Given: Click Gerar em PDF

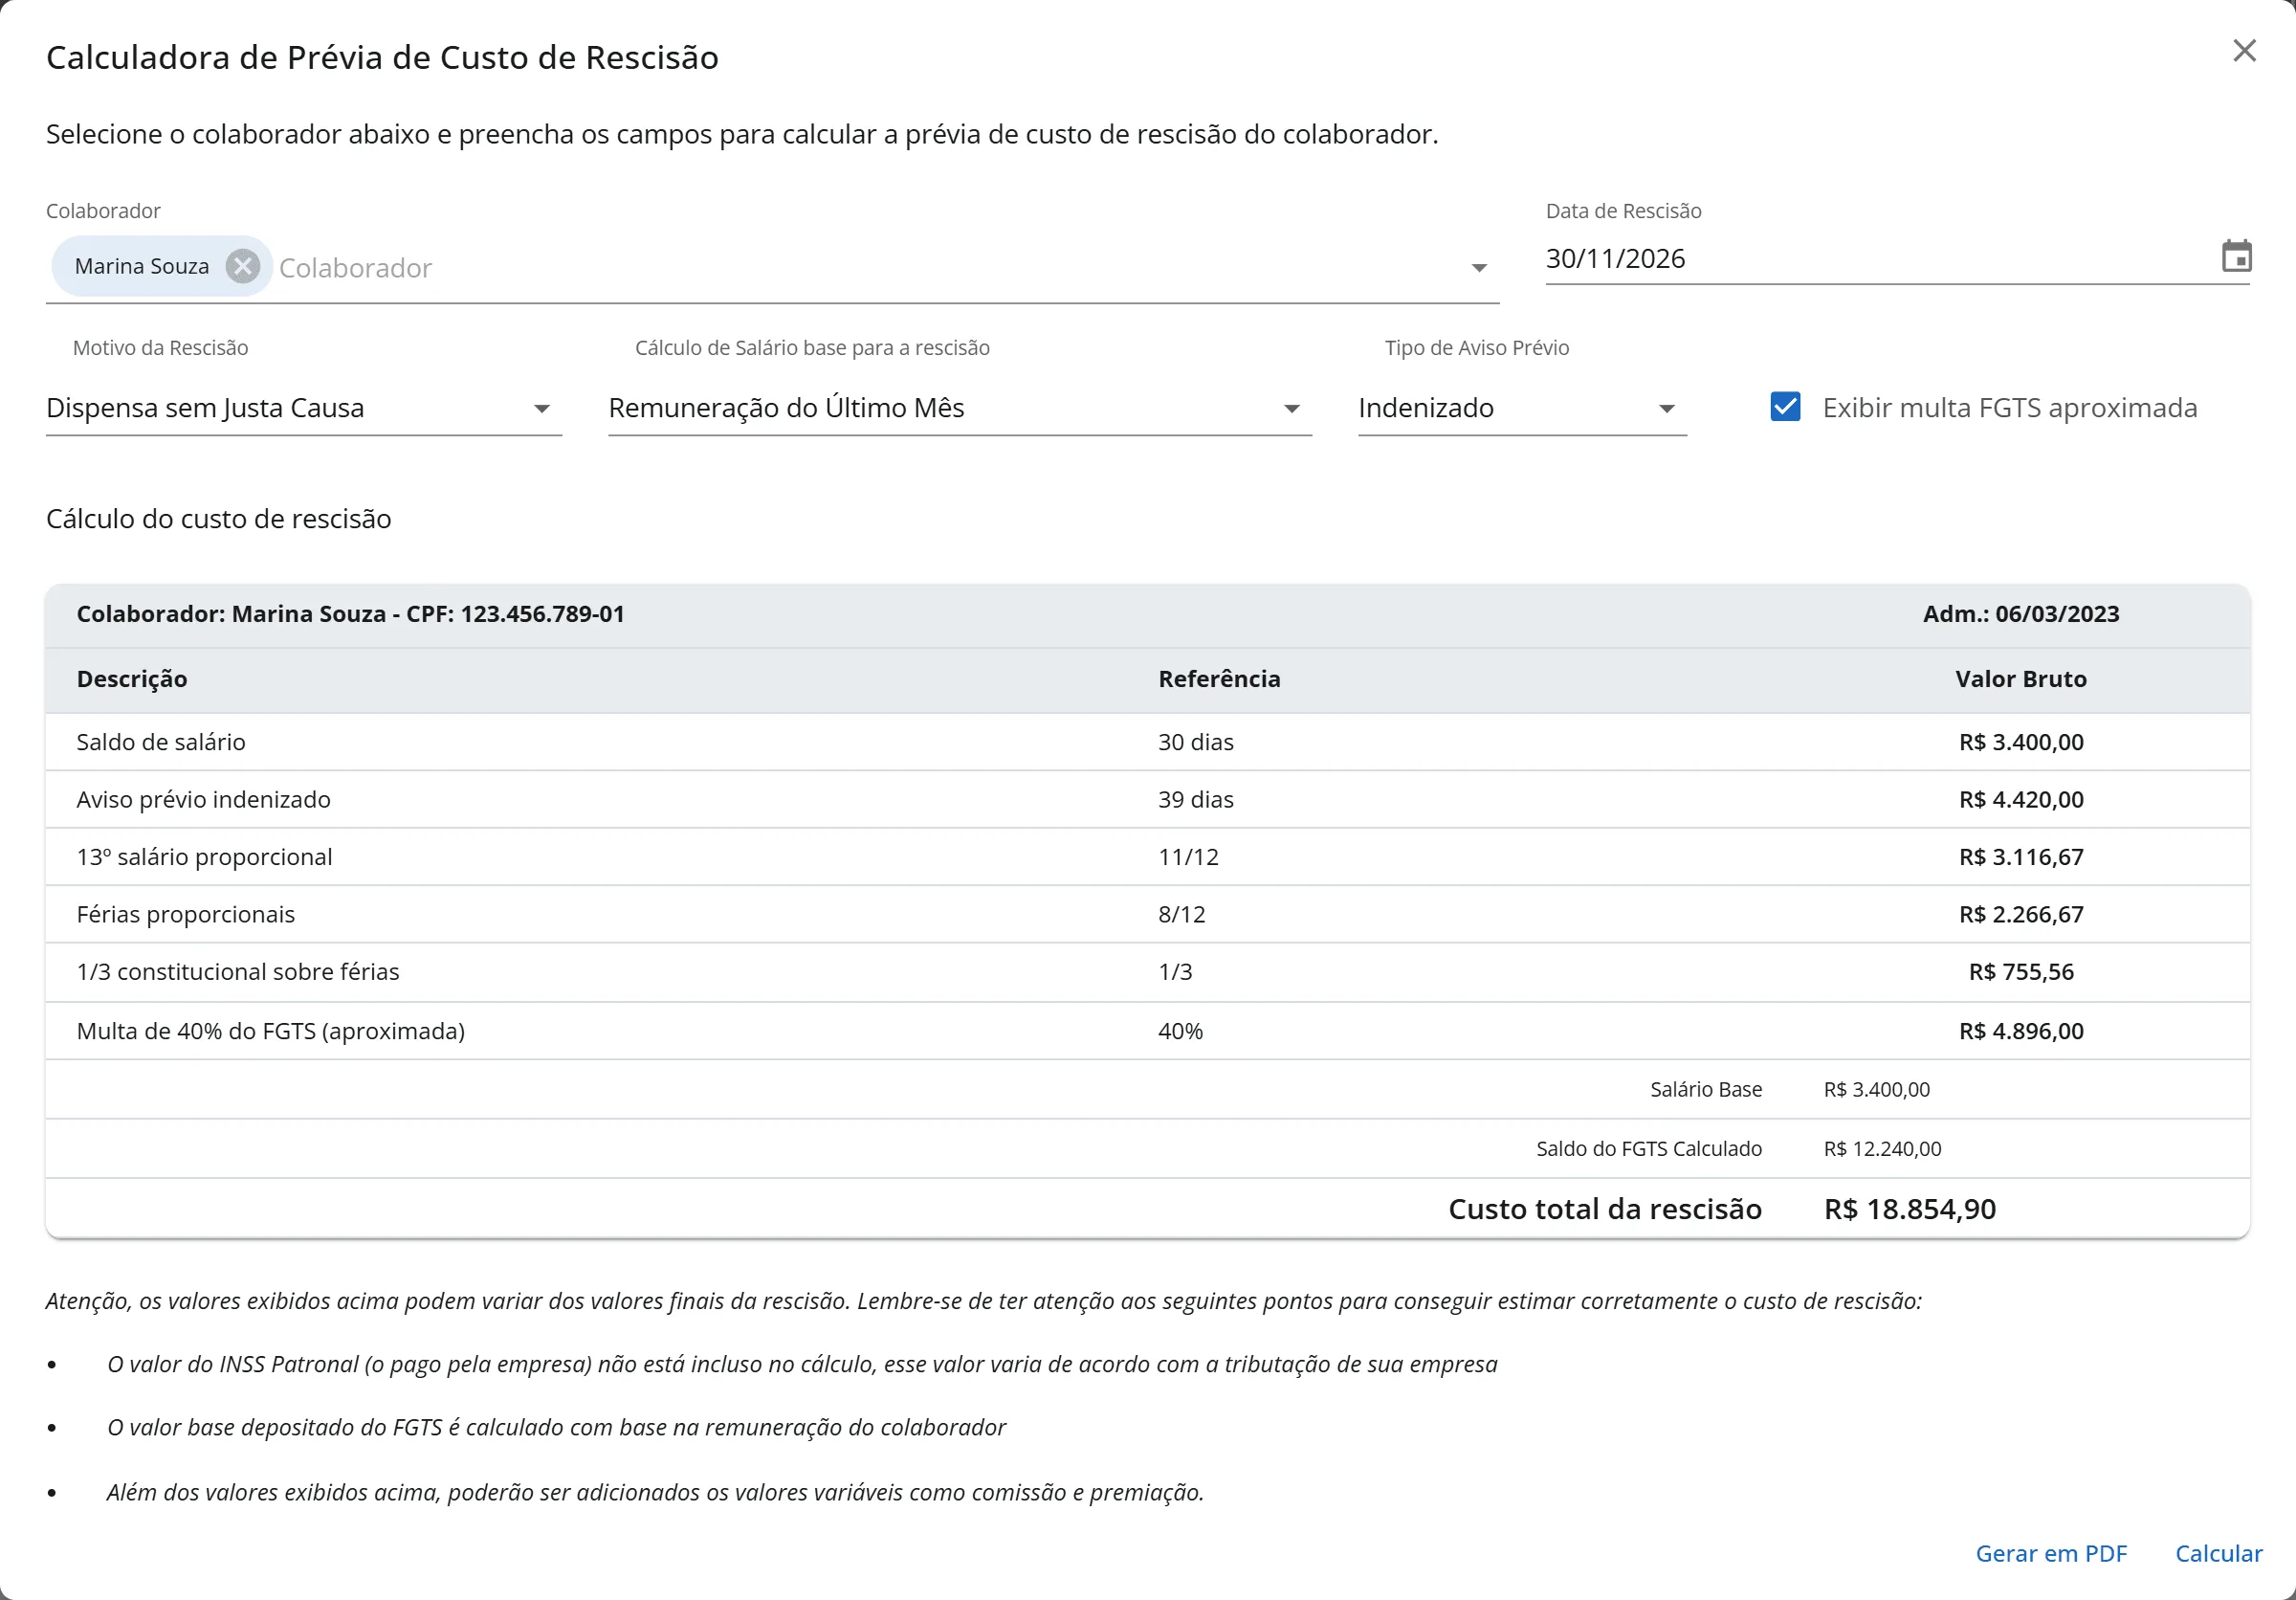Looking at the screenshot, I should tap(2051, 1553).
